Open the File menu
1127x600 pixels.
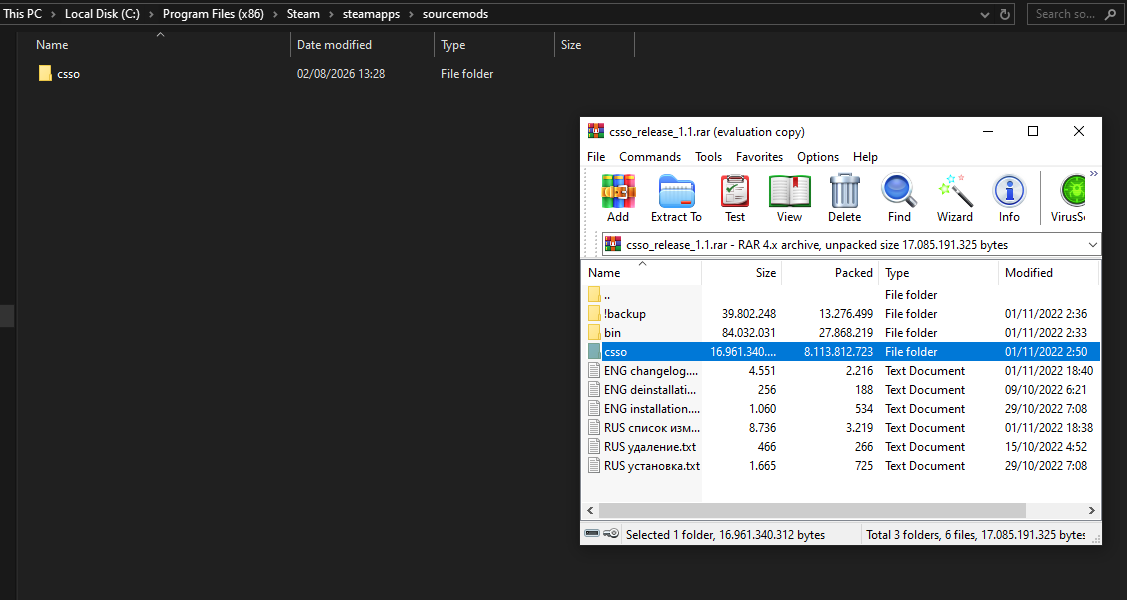pyautogui.click(x=596, y=157)
